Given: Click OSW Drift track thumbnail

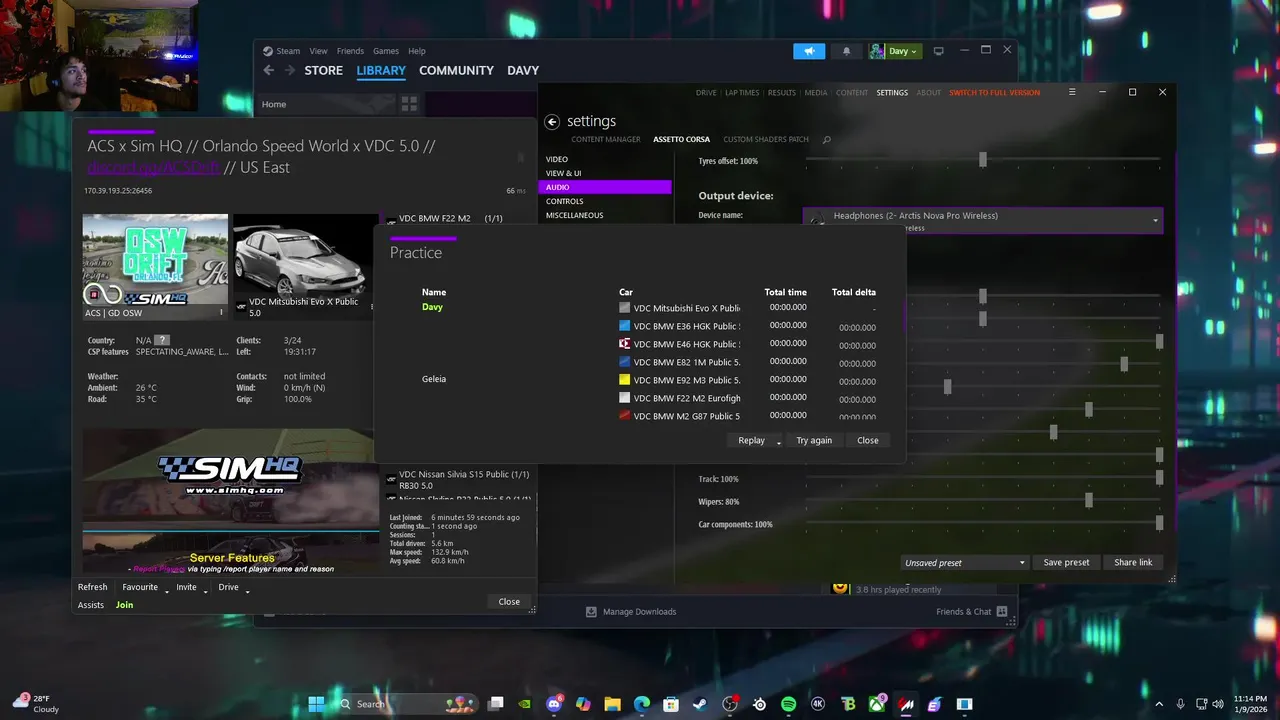Looking at the screenshot, I should 155,267.
